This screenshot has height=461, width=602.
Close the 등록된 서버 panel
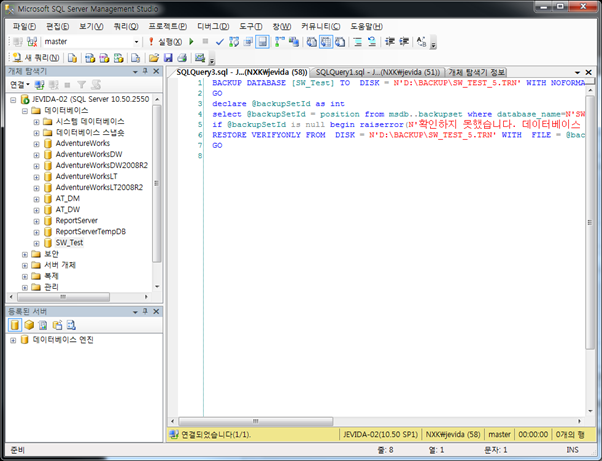pos(156,311)
